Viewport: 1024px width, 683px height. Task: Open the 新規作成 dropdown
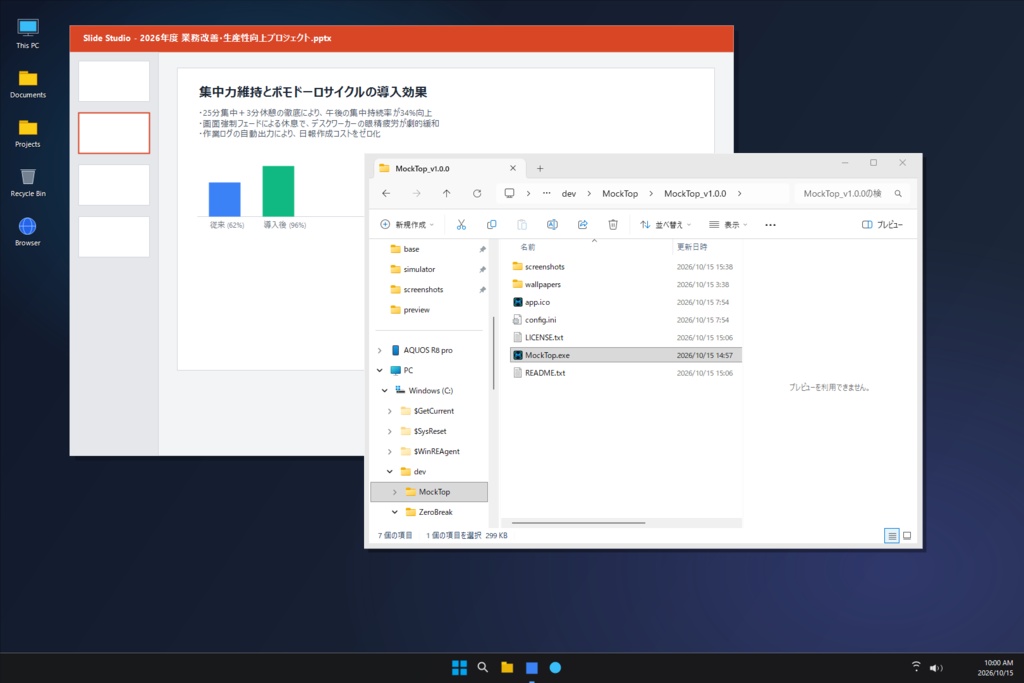[x=407, y=225]
